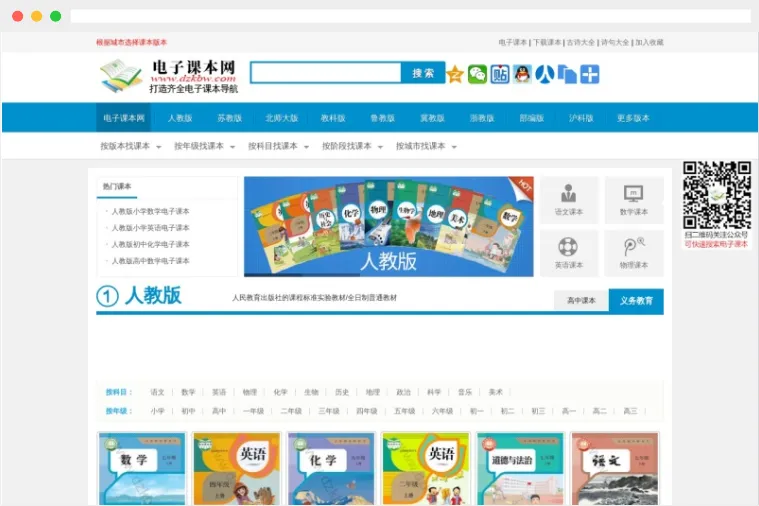
Task: Open 人教版小学数学电子课本 link
Action: click(x=151, y=211)
